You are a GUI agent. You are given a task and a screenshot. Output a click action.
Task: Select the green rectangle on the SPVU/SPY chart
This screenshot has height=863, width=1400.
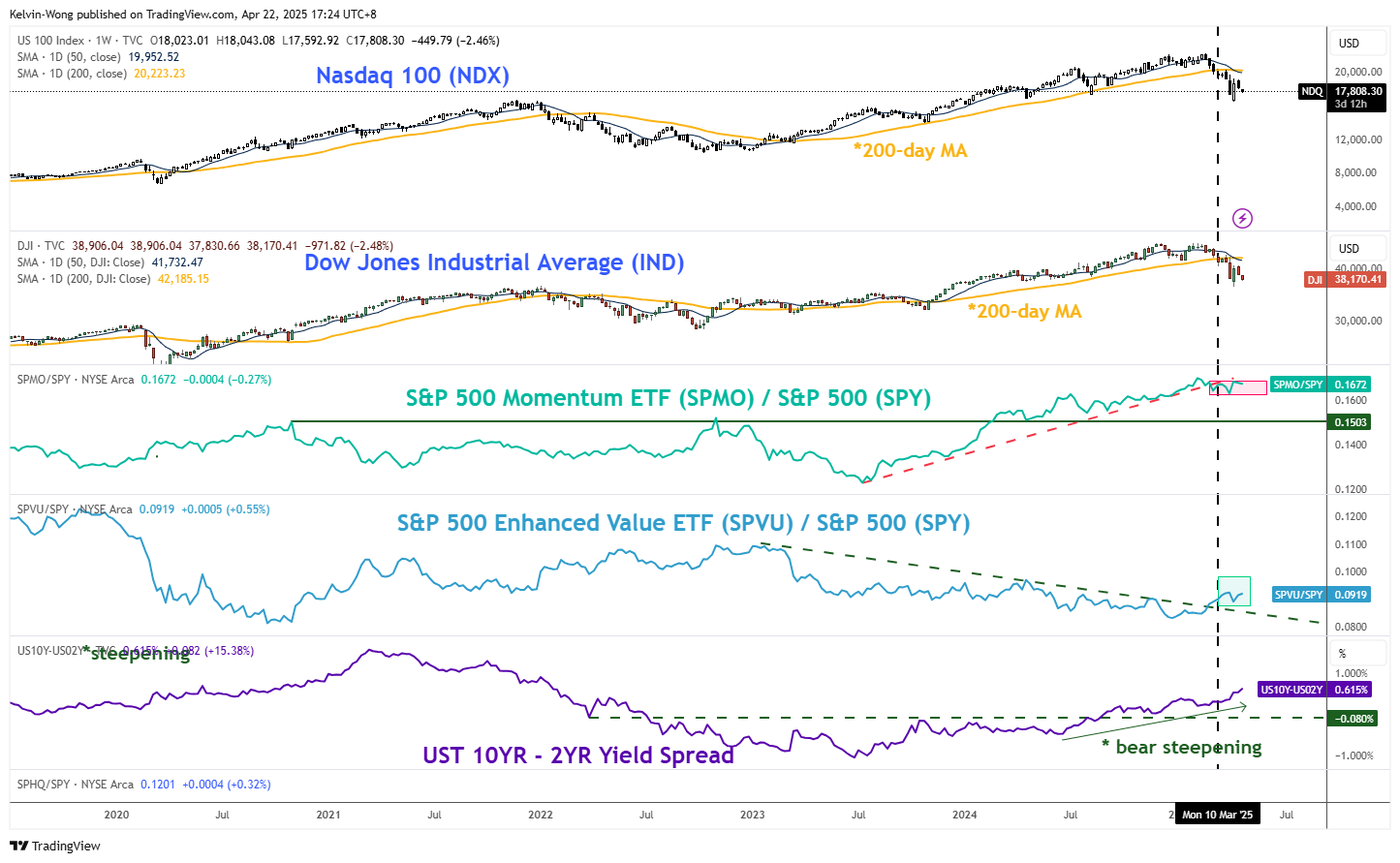coord(1234,590)
